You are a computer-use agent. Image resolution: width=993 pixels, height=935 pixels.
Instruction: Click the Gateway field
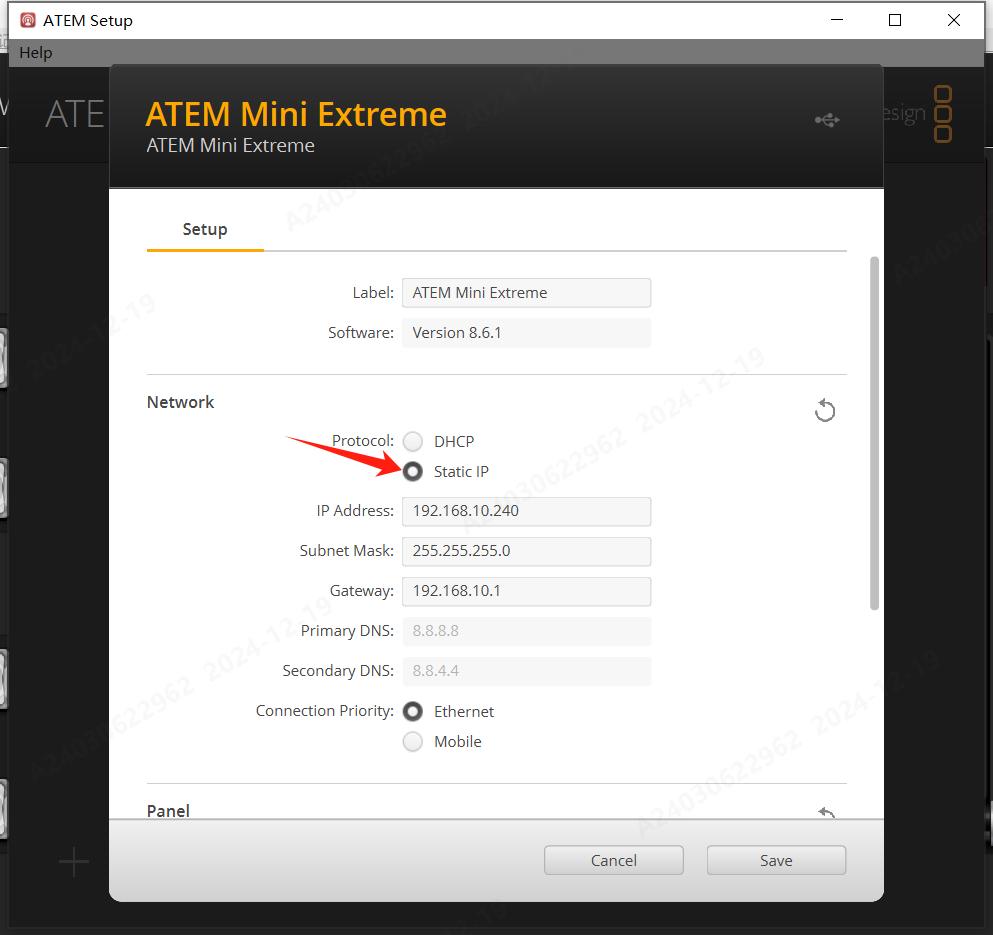point(526,591)
